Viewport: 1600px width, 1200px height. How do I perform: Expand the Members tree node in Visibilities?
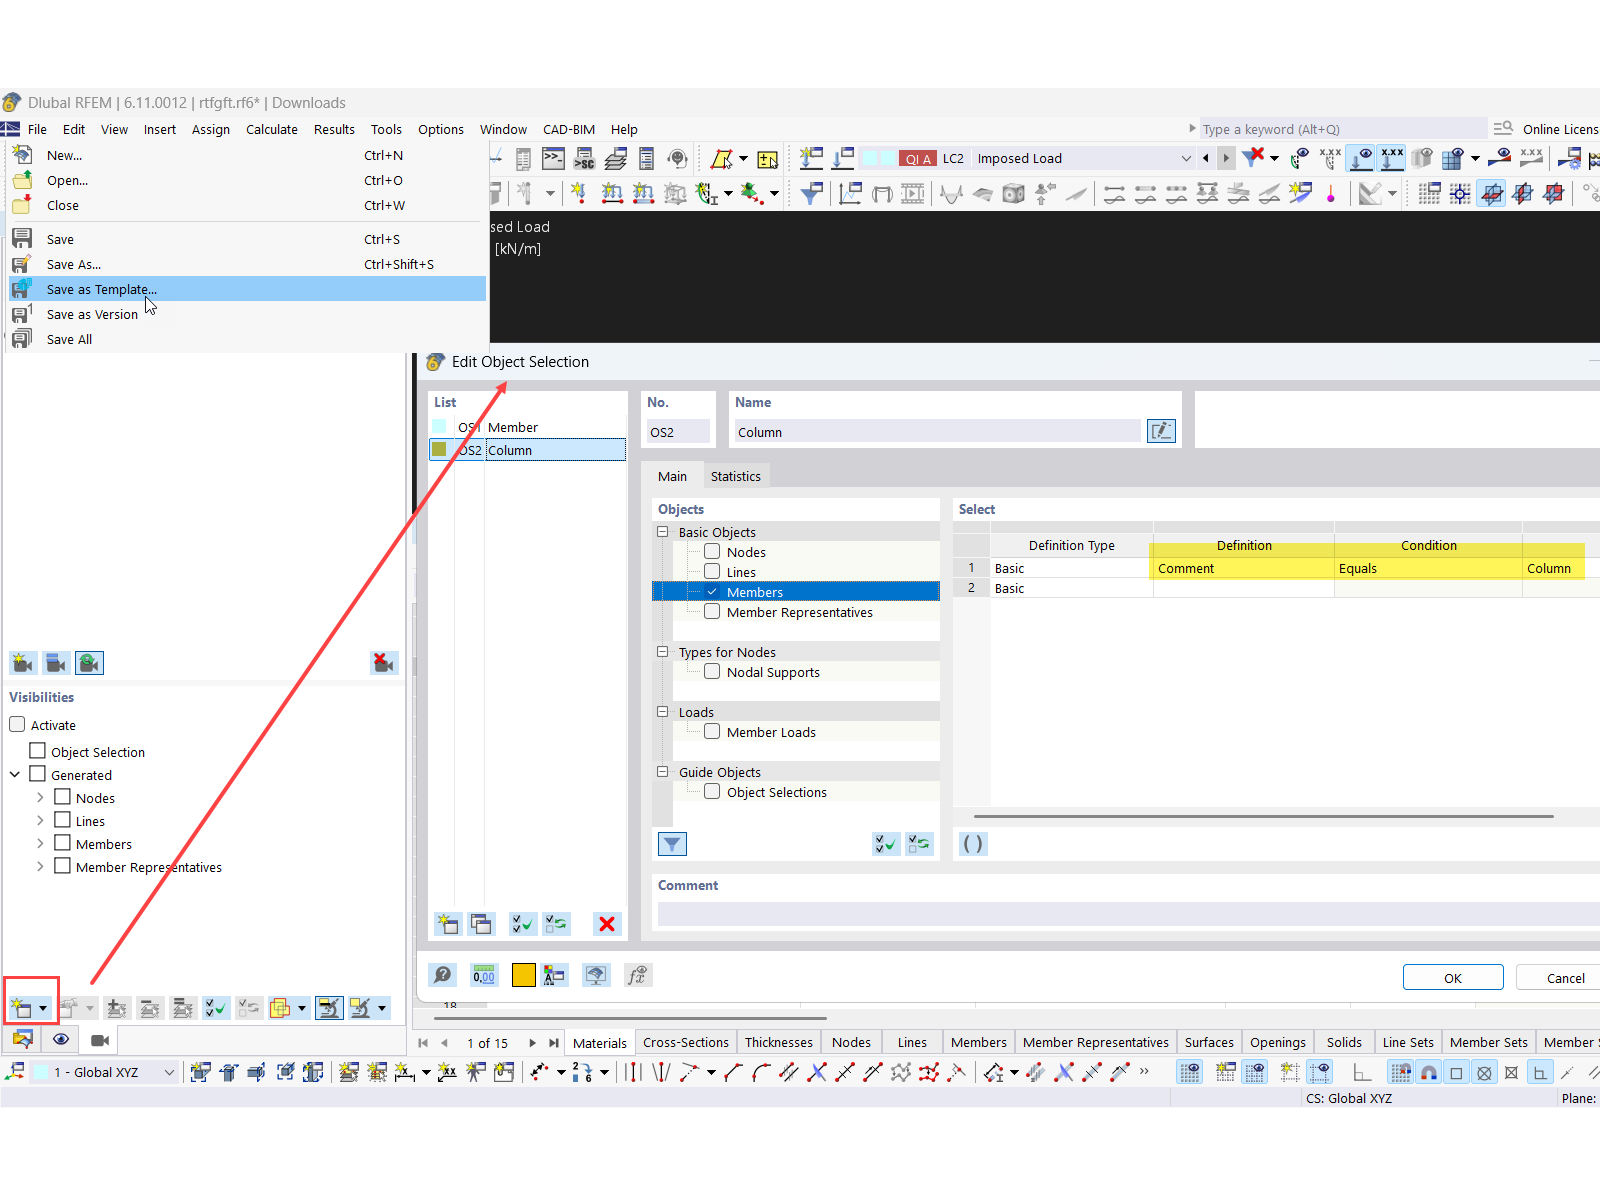pos(40,843)
